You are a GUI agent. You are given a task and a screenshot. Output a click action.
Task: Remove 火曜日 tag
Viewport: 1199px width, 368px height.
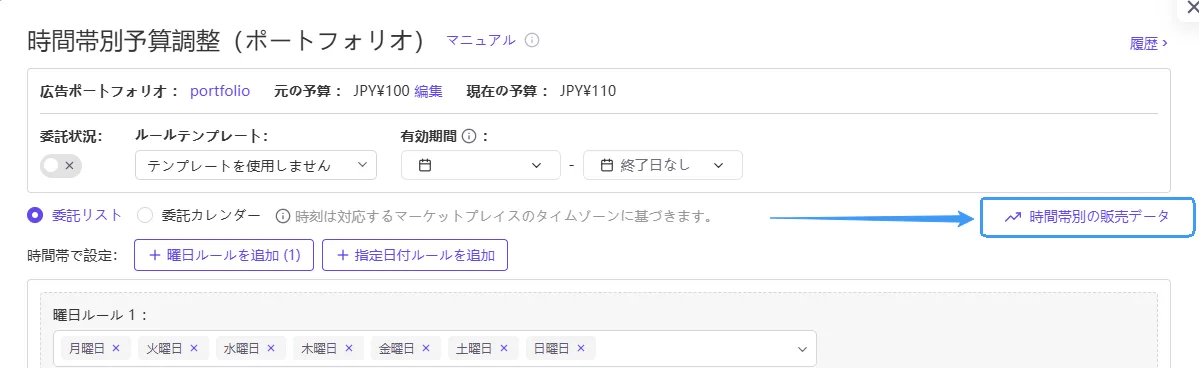pos(194,348)
